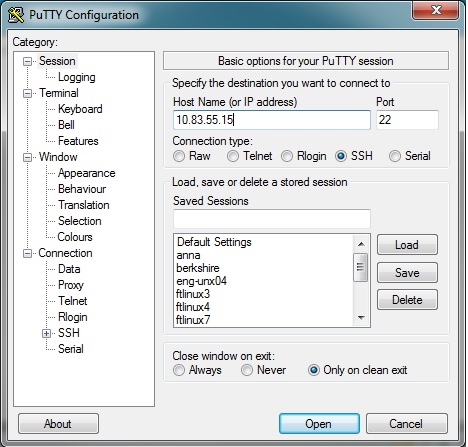Select the ftlinux7 saved session

click(x=264, y=320)
